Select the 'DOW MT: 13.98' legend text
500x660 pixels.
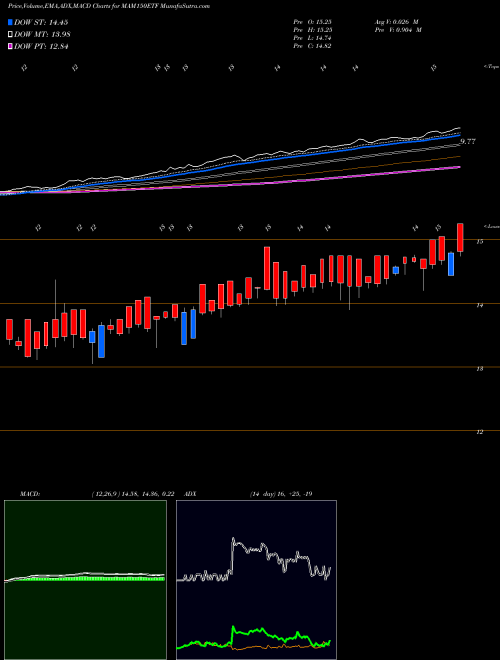click(x=42, y=35)
